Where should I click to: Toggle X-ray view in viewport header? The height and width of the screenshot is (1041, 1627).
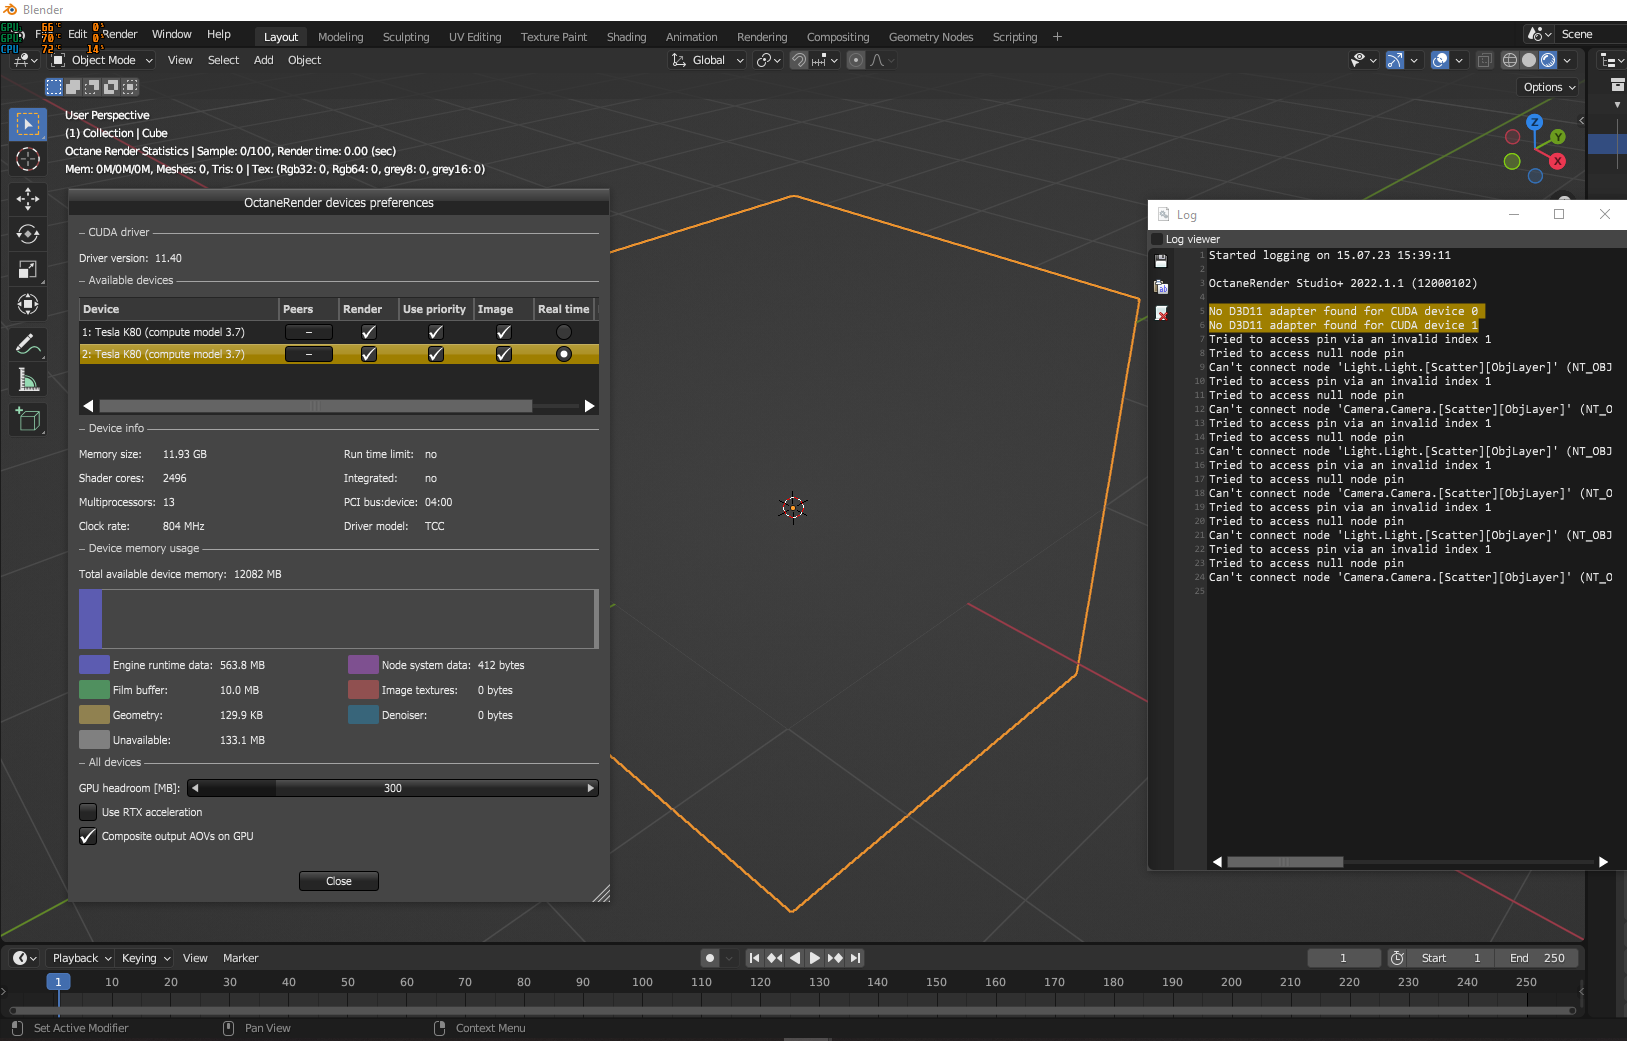1484,60
